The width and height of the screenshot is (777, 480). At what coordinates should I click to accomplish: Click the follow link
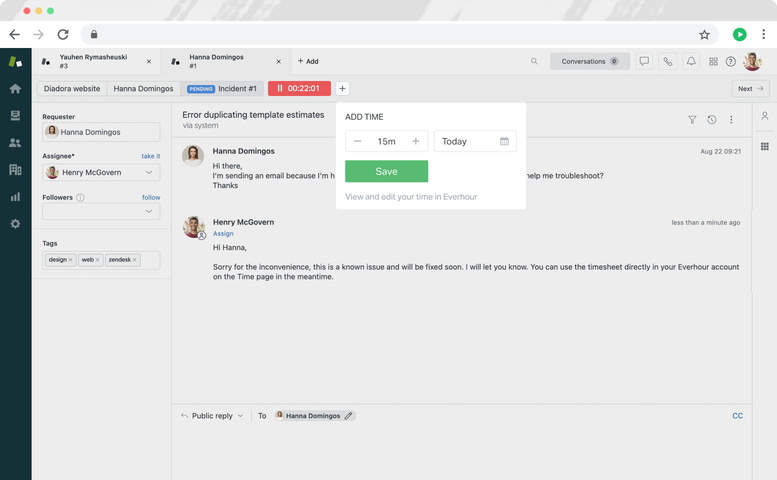151,197
